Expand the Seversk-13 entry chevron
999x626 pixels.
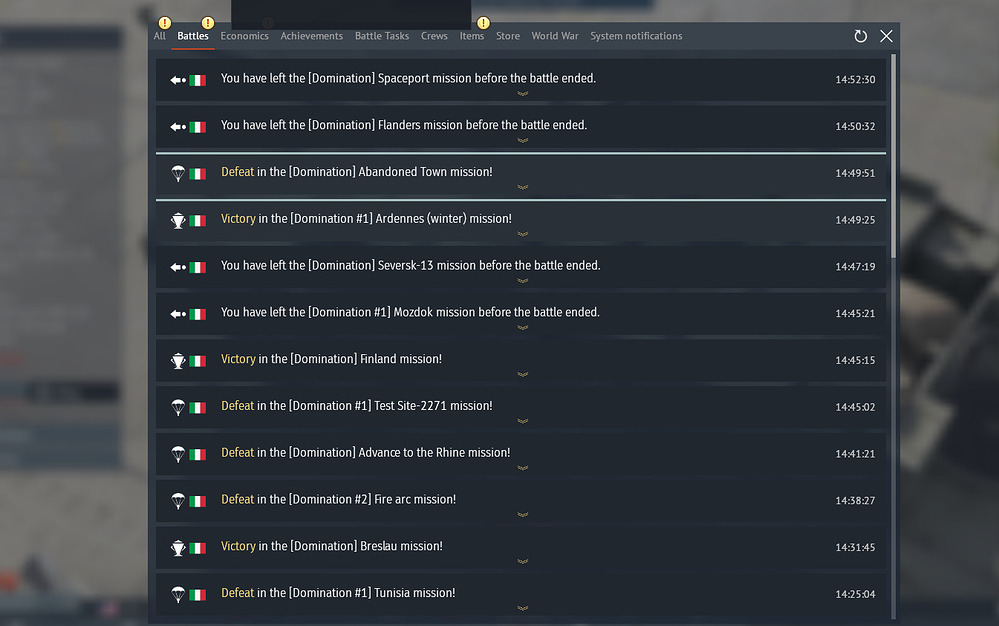point(522,281)
